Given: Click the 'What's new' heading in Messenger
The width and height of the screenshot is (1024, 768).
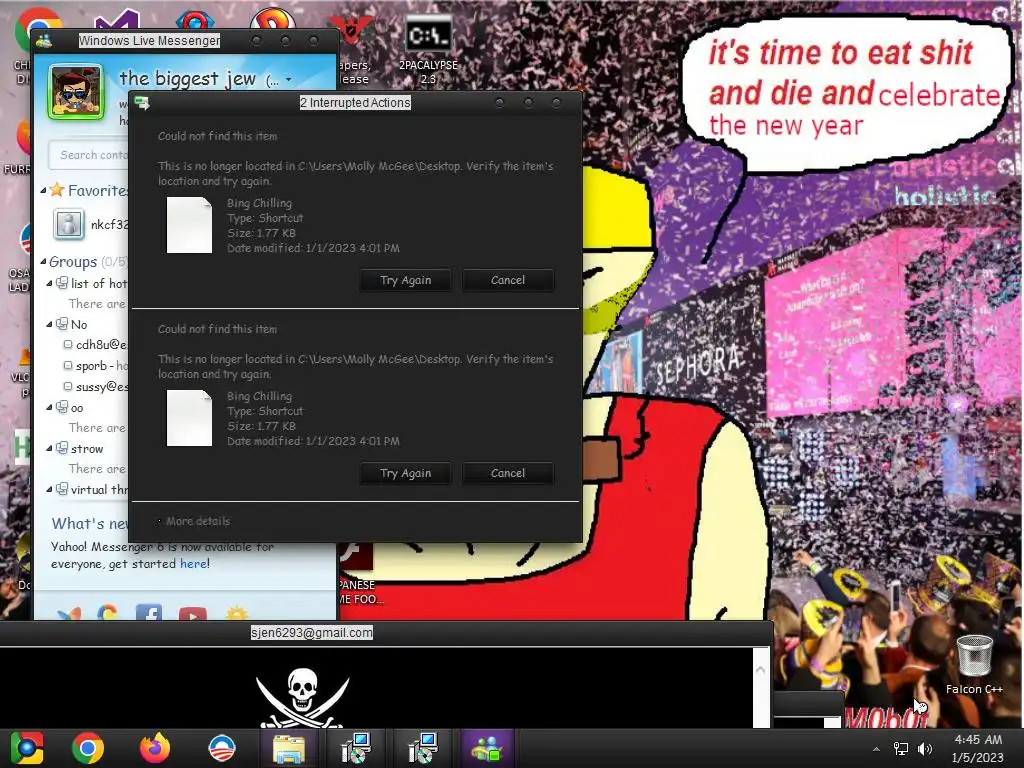Looking at the screenshot, I should click(90, 524).
